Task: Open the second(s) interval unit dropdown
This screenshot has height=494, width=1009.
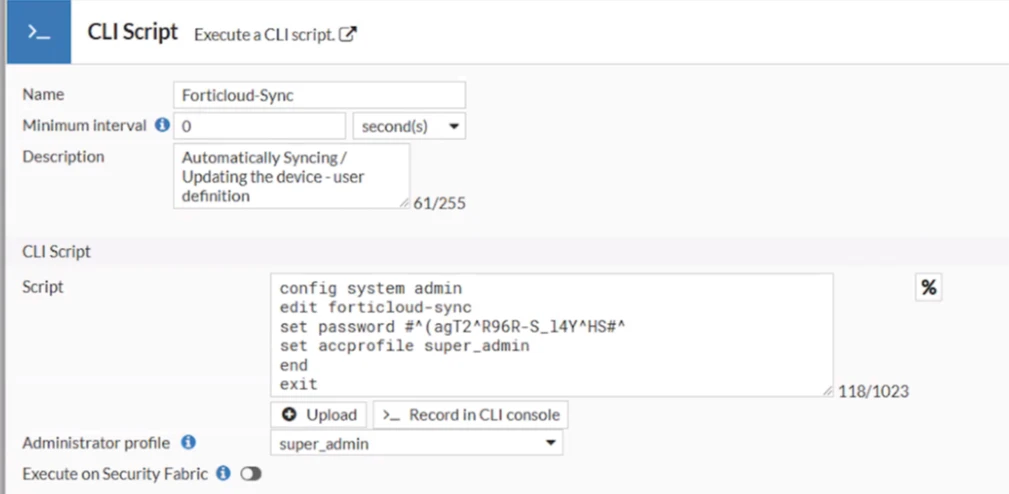Action: tap(409, 126)
